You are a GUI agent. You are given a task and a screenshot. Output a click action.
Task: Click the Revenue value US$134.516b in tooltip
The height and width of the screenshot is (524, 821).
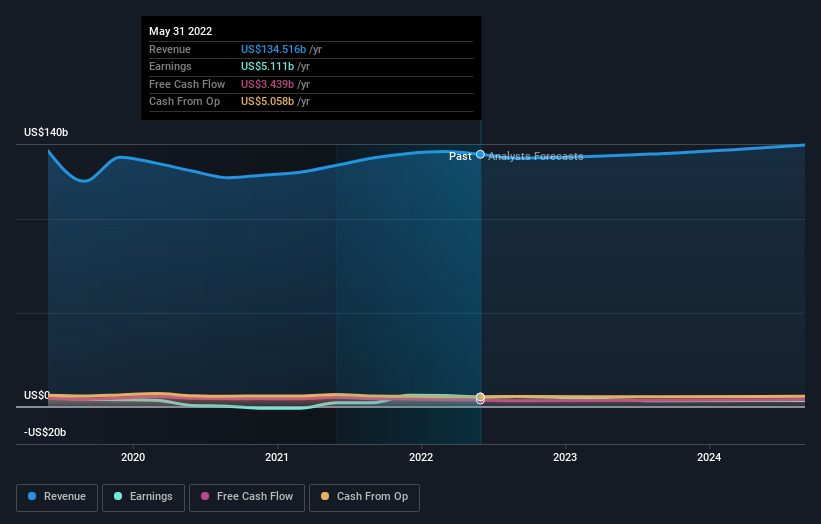273,49
